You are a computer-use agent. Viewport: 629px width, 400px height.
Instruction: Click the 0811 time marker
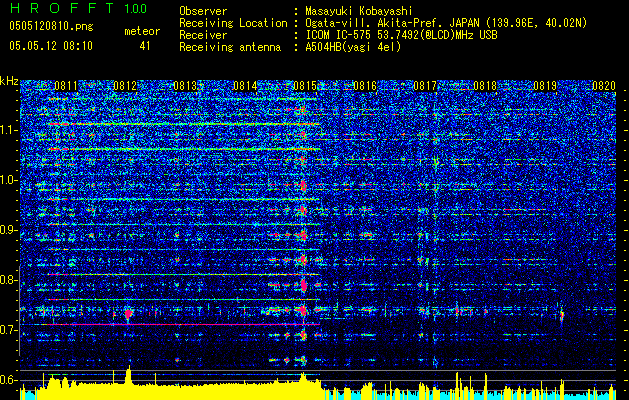(66, 86)
